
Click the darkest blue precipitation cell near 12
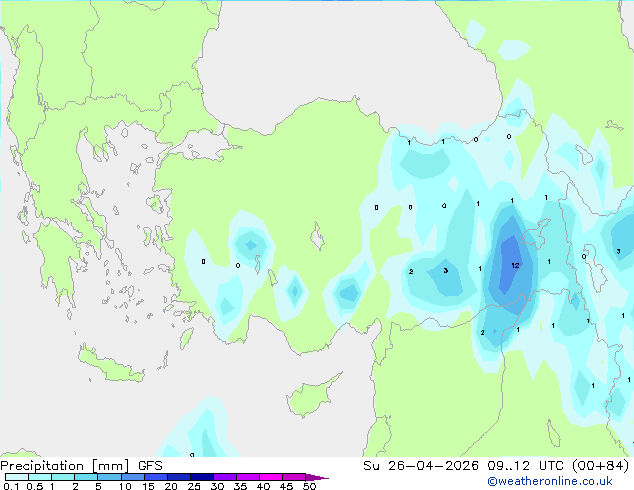(x=510, y=263)
